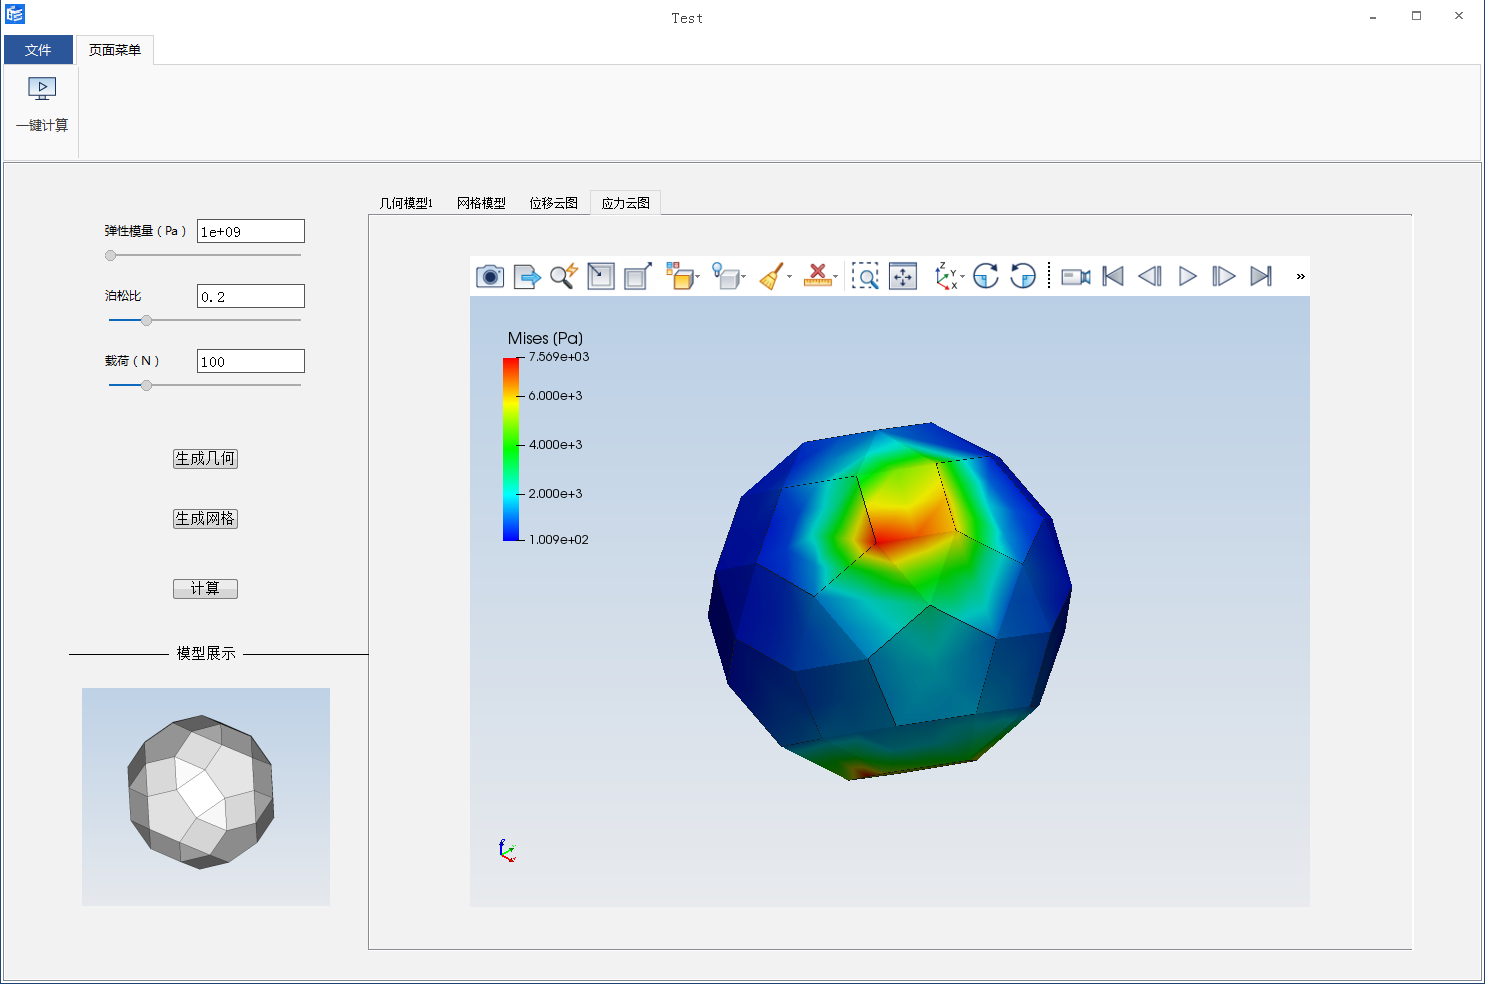
Task: Click the 生成网格 button
Action: pyautogui.click(x=205, y=519)
